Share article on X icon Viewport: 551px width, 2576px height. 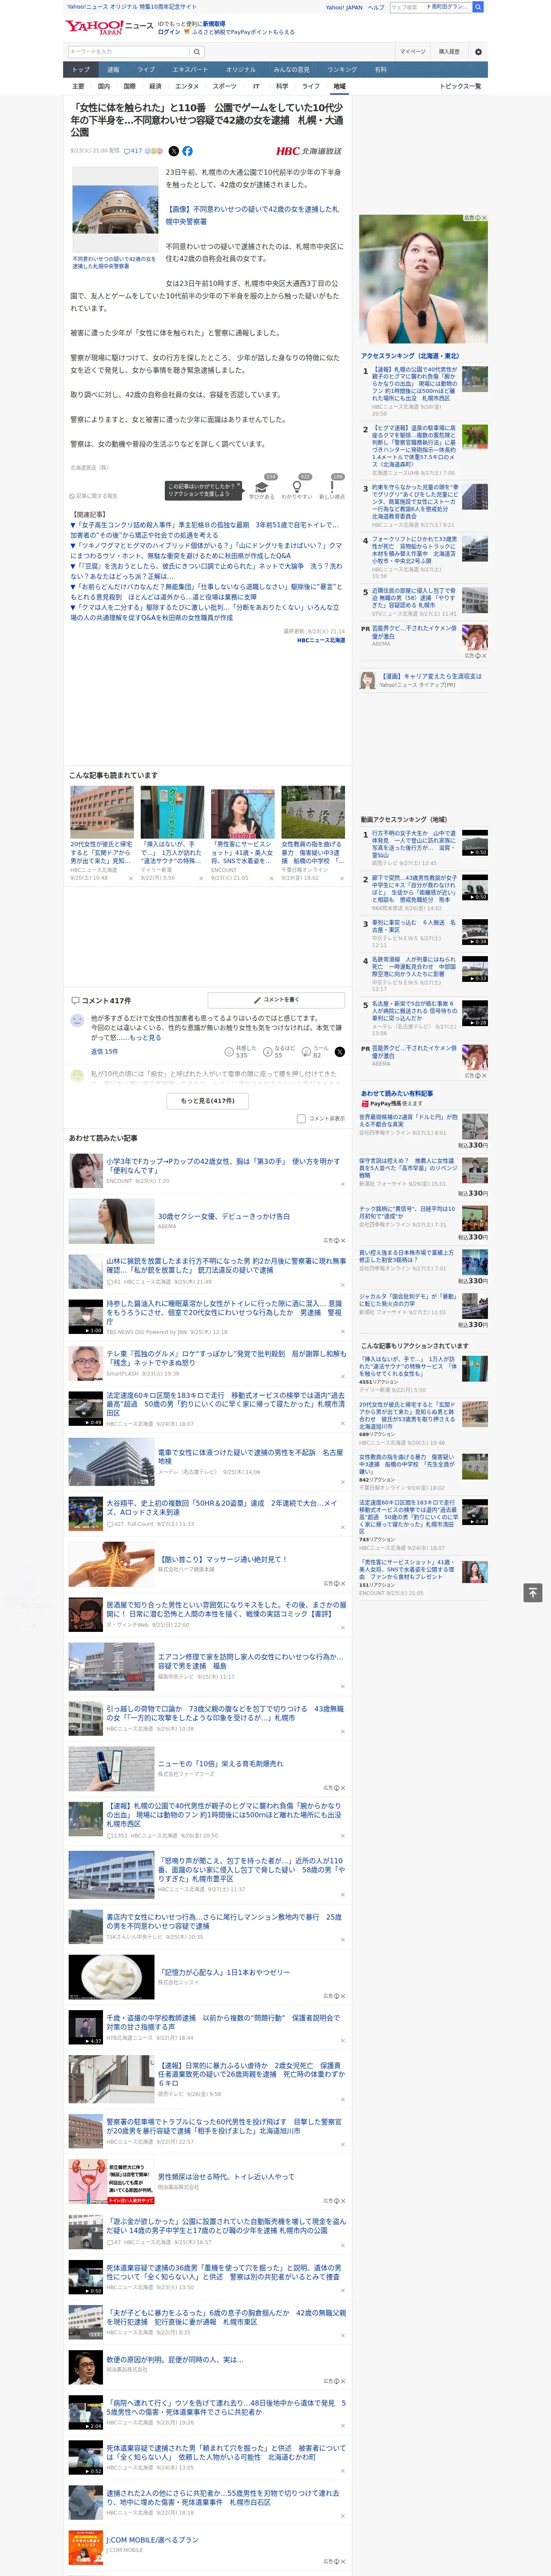[173, 151]
